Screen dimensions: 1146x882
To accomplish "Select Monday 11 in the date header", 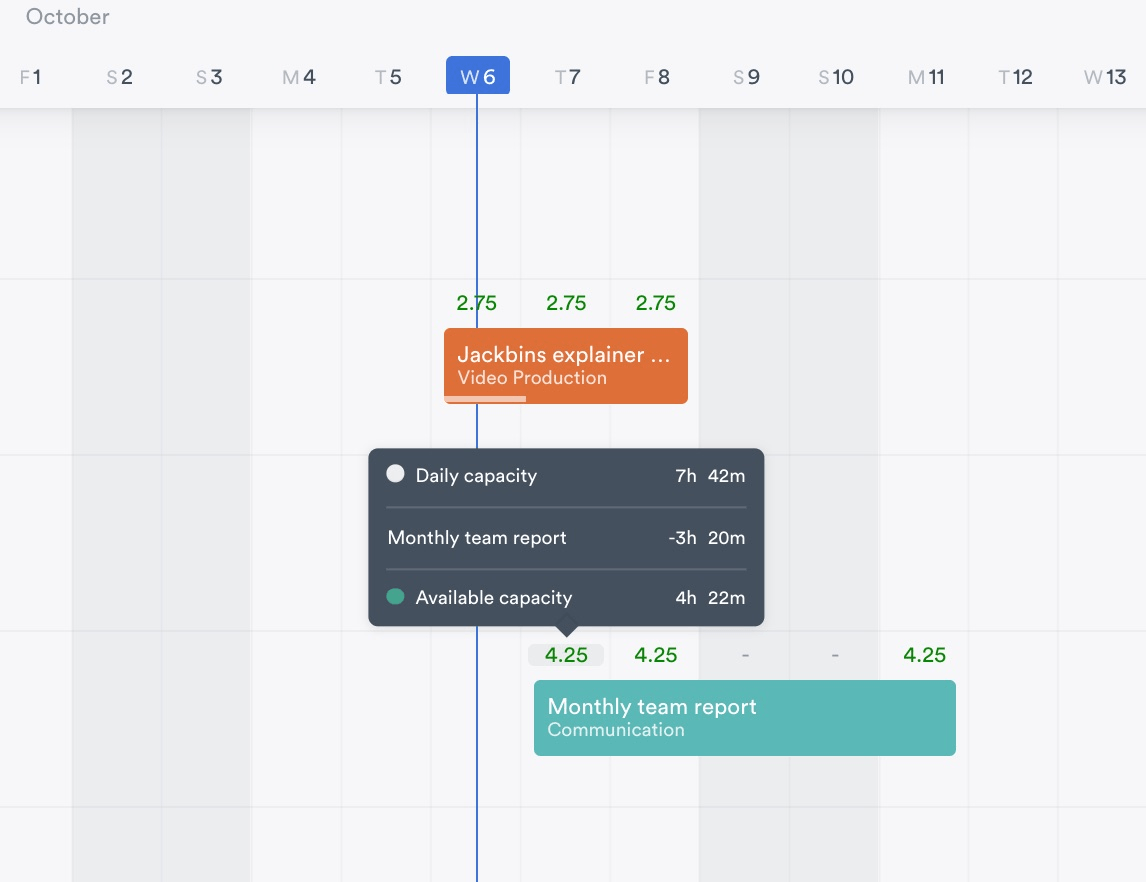I will 925,77.
